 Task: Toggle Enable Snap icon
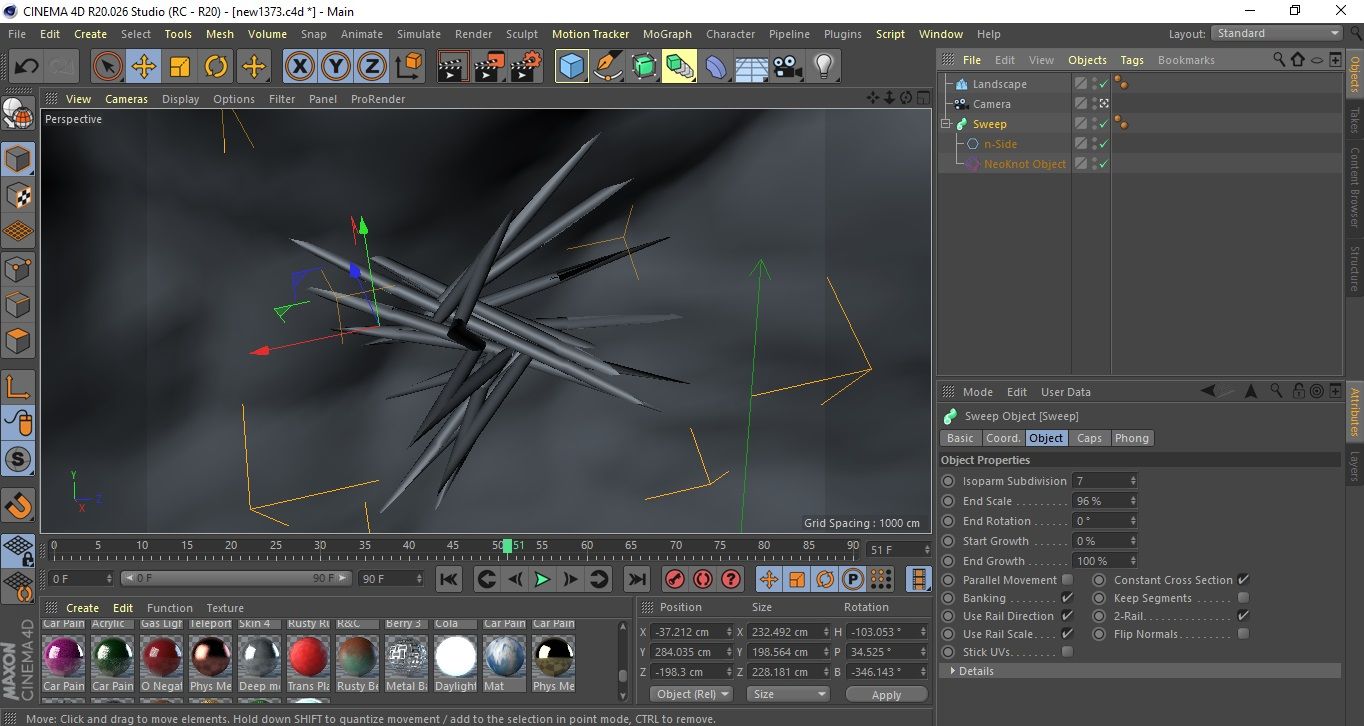19,506
